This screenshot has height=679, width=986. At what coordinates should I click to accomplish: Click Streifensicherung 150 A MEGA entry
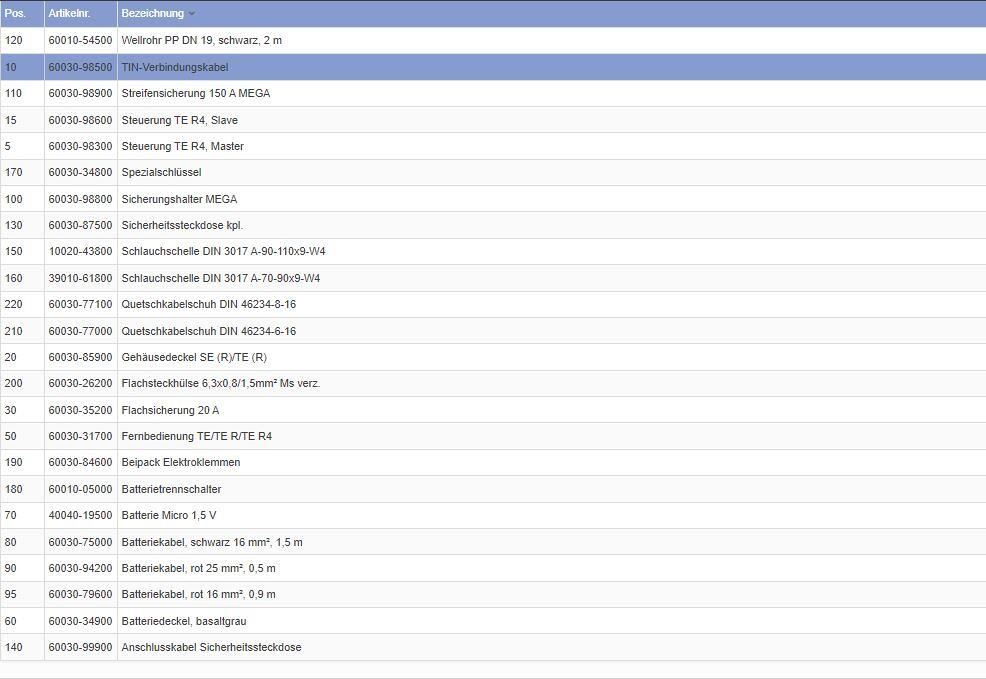[x=195, y=93]
